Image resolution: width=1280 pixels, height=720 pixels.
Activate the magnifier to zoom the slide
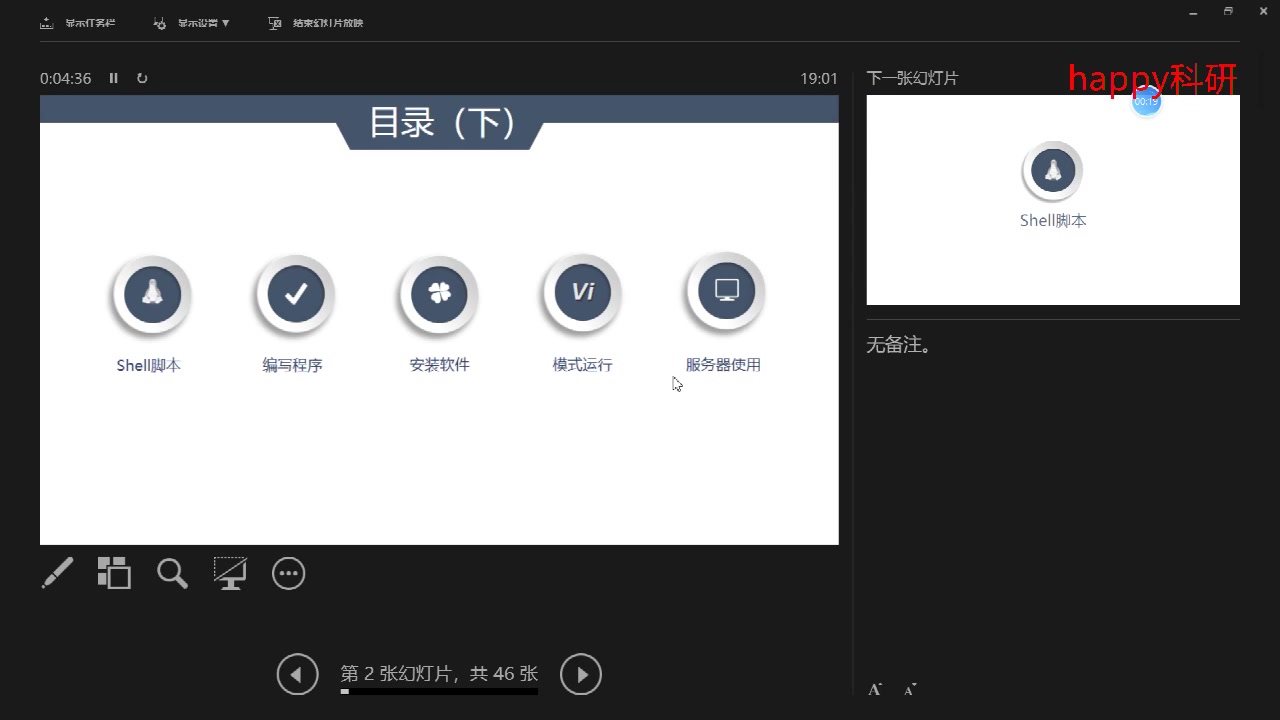pos(172,573)
